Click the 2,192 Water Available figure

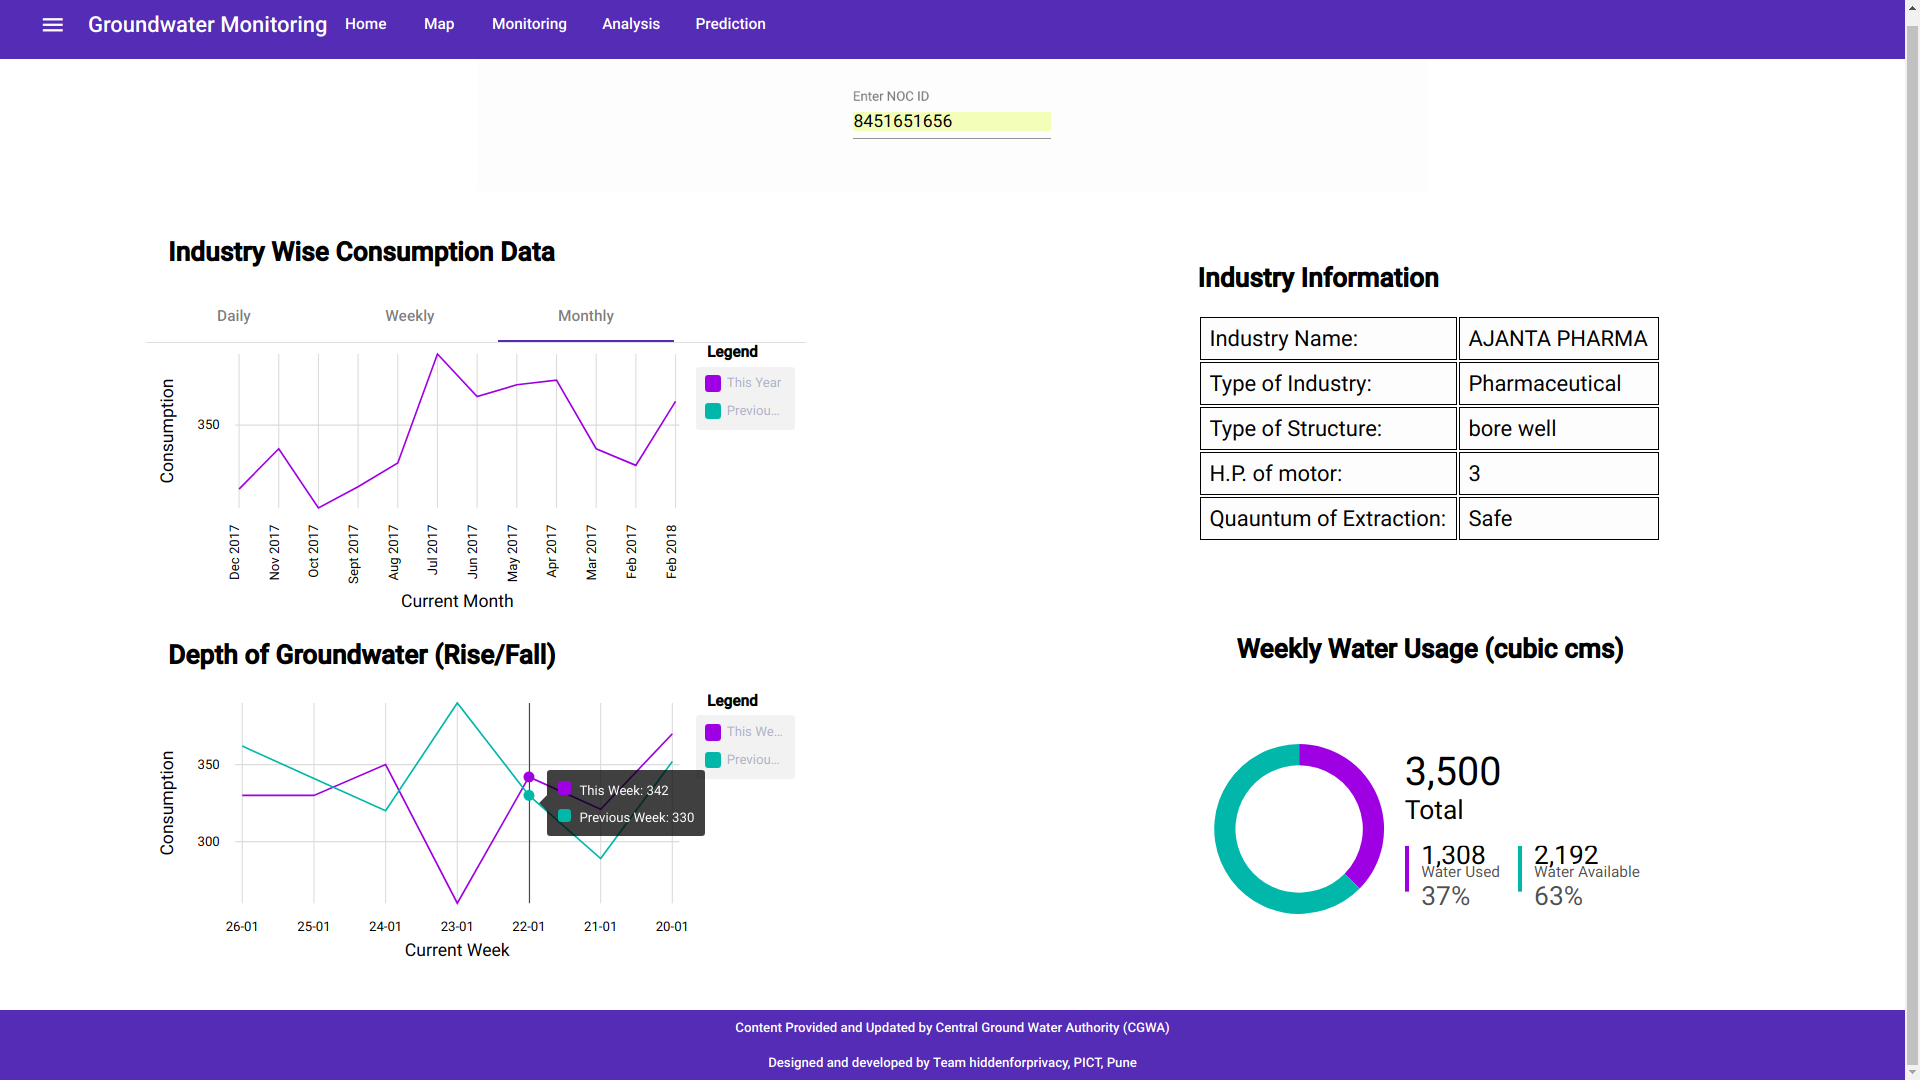pyautogui.click(x=1566, y=855)
